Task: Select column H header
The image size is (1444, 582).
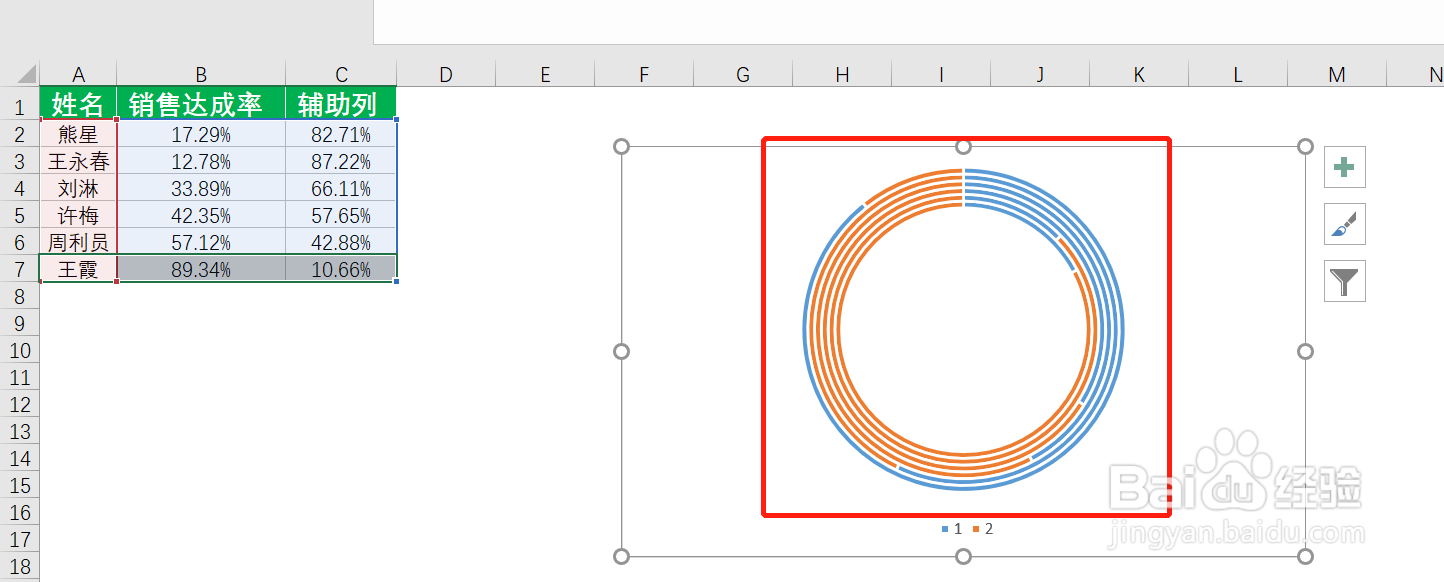Action: pos(842,74)
